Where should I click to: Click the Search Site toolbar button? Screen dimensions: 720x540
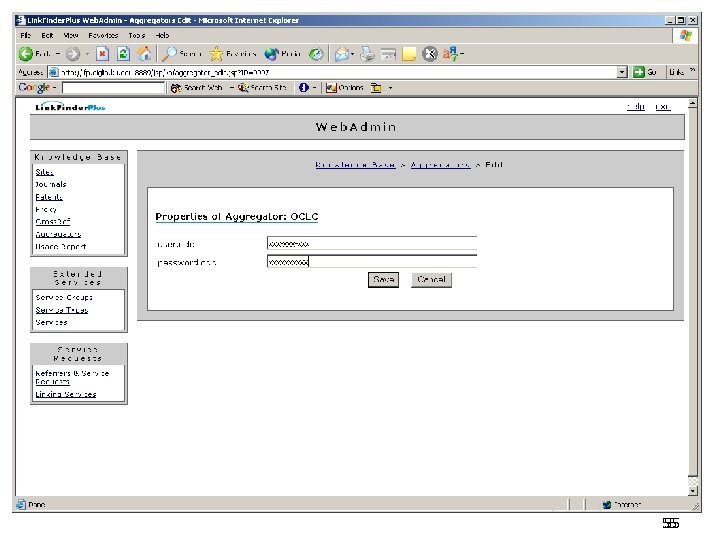point(262,88)
